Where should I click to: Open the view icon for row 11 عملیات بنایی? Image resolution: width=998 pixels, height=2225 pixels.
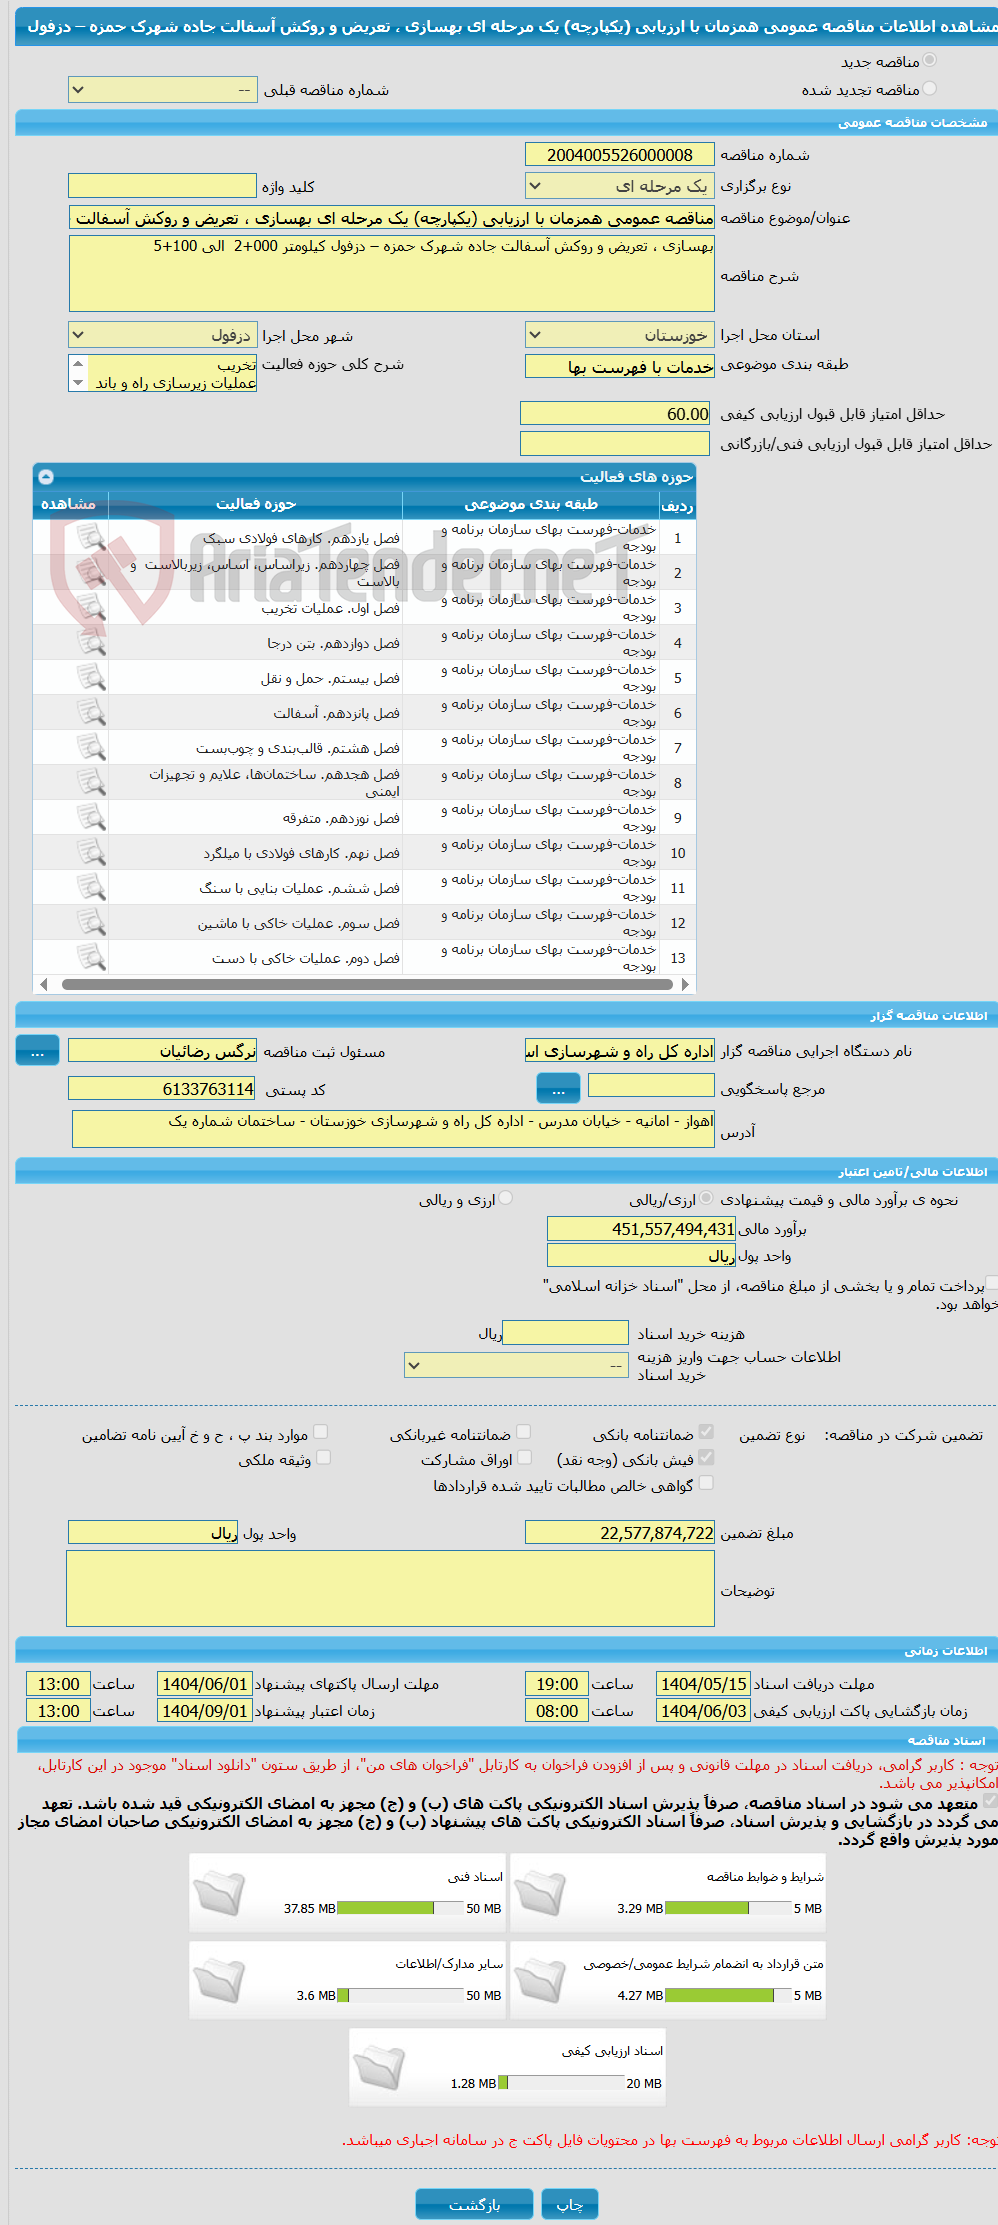[x=91, y=888]
